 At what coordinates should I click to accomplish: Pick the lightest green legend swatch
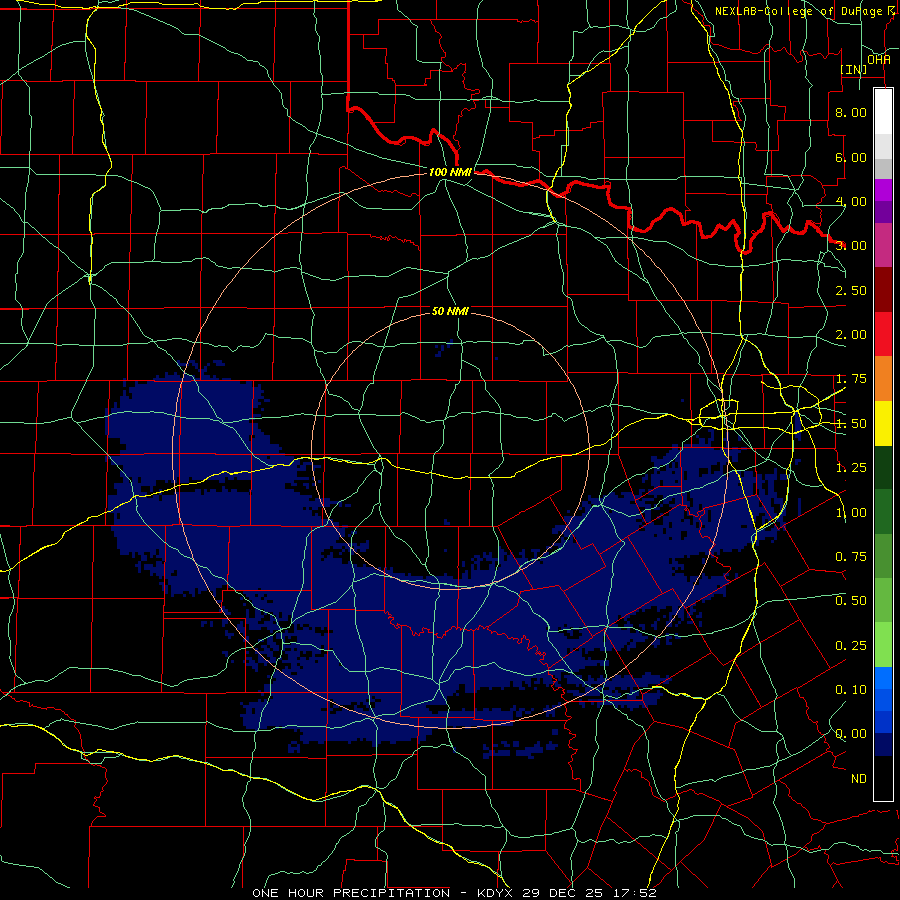pyautogui.click(x=883, y=645)
